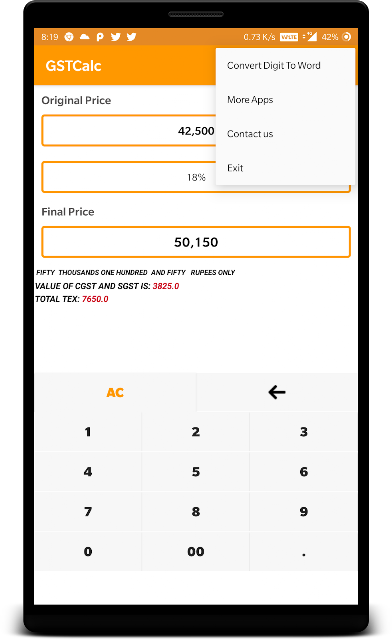Tap the cloud icon in status bar

coord(85,37)
